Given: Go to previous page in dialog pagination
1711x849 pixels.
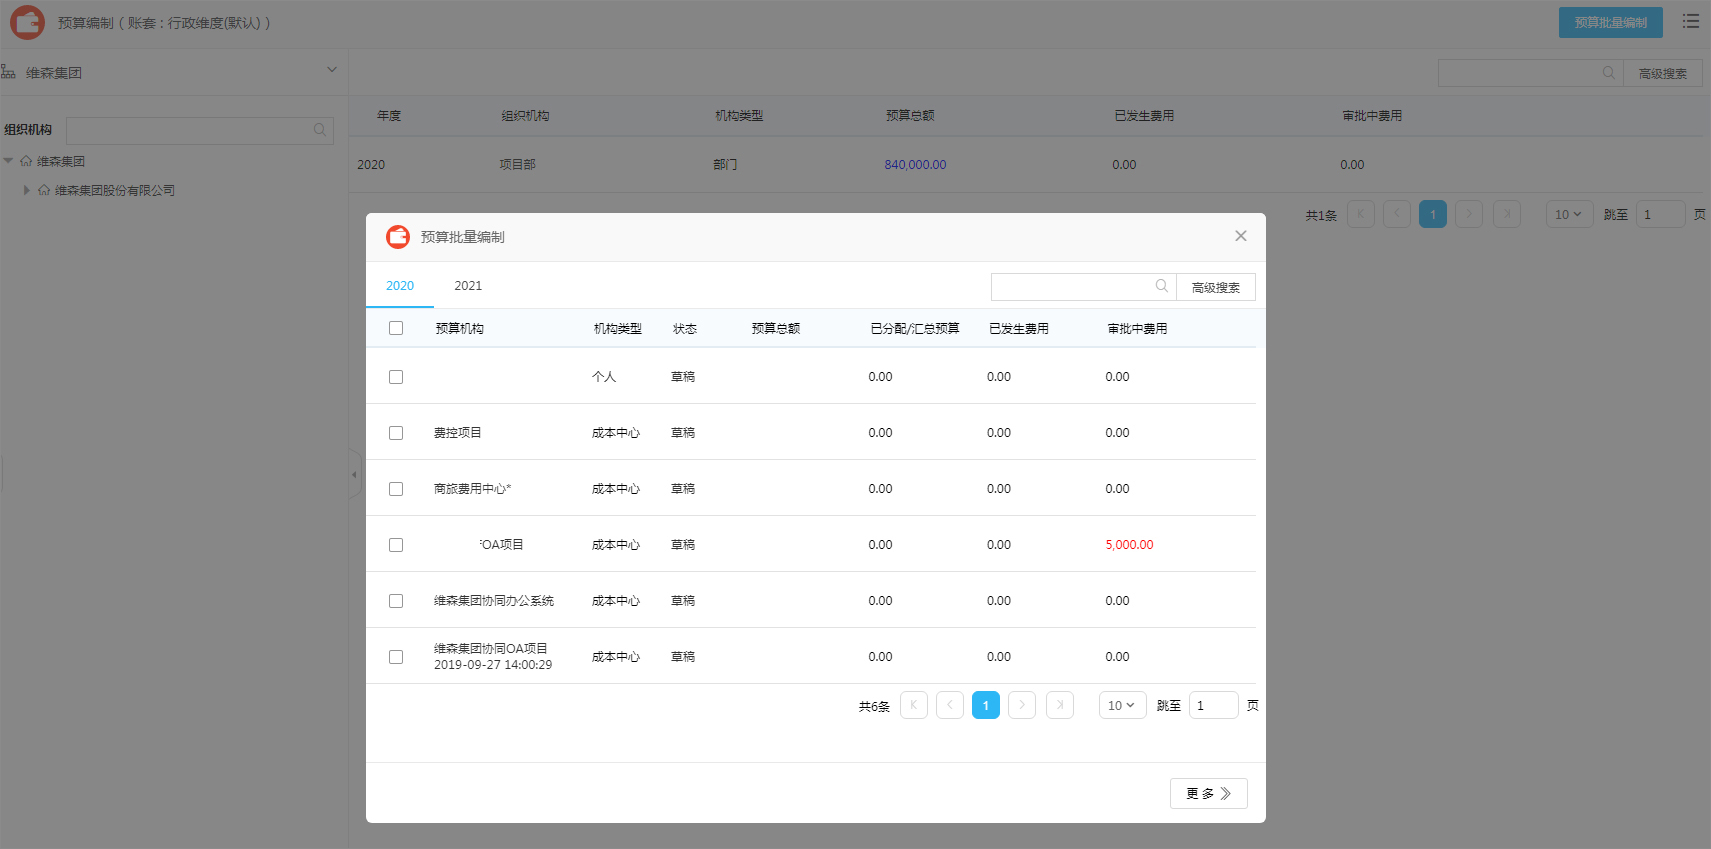Looking at the screenshot, I should pyautogui.click(x=950, y=705).
